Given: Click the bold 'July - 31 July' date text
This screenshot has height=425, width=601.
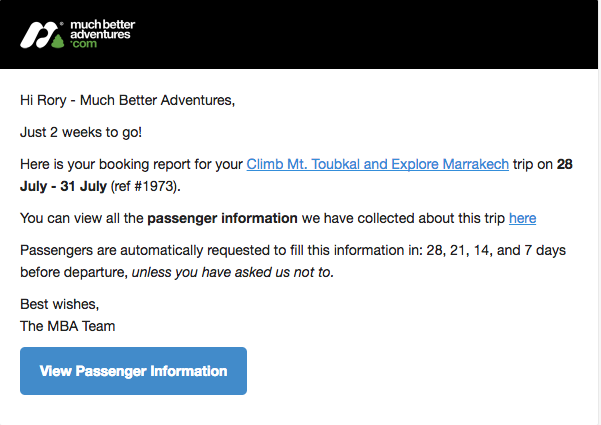Looking at the screenshot, I should pyautogui.click(x=70, y=185).
